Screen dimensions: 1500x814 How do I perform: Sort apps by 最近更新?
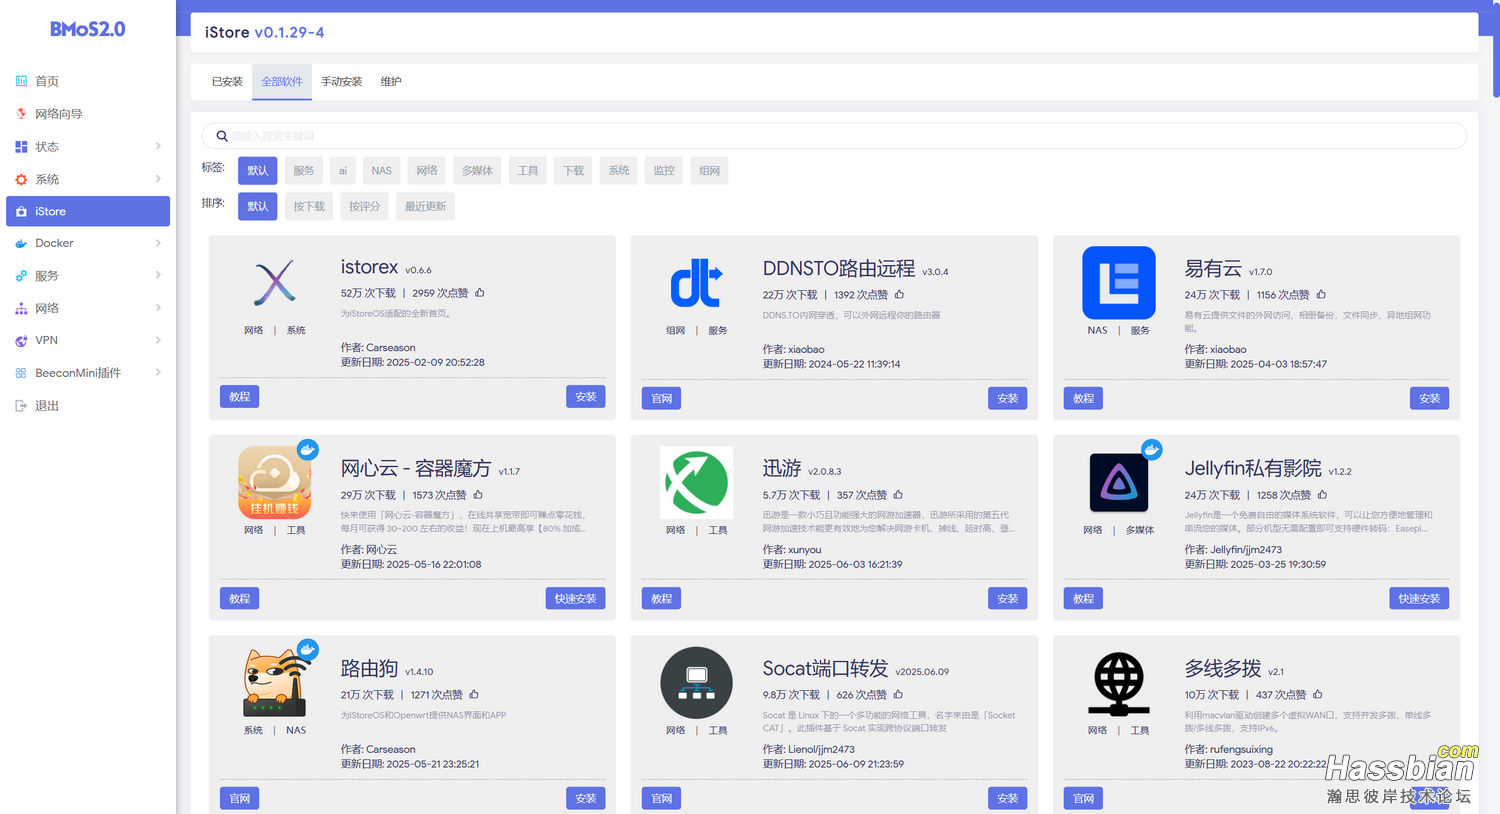pyautogui.click(x=425, y=207)
